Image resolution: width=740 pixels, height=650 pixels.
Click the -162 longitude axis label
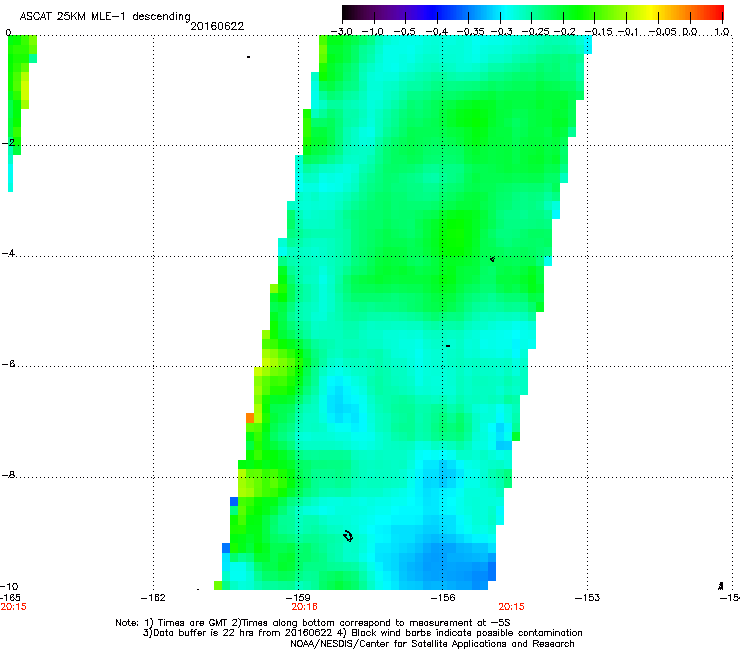153,598
